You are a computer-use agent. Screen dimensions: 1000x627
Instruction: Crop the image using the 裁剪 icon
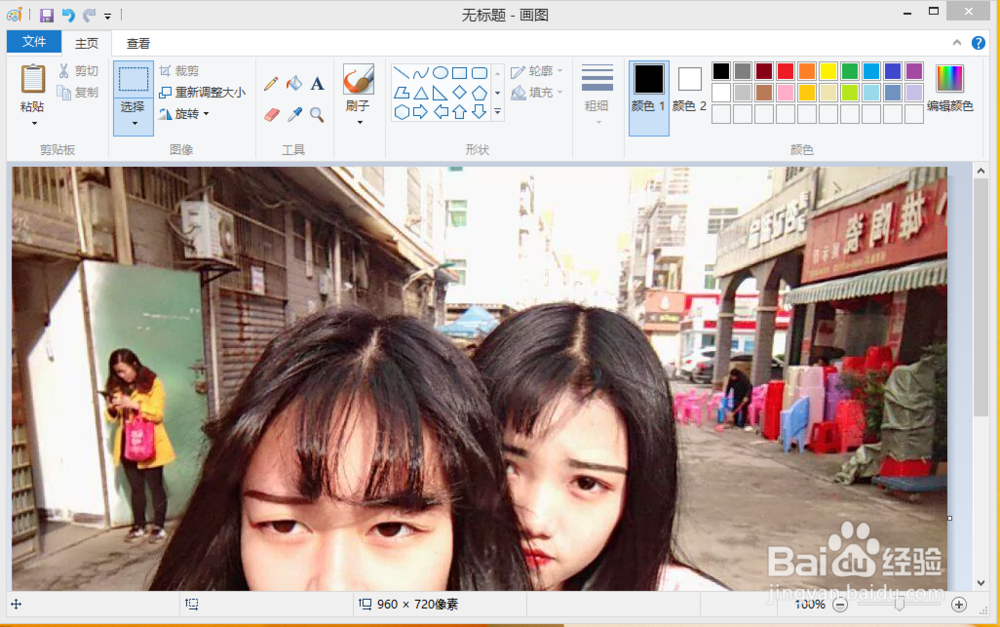coord(184,70)
